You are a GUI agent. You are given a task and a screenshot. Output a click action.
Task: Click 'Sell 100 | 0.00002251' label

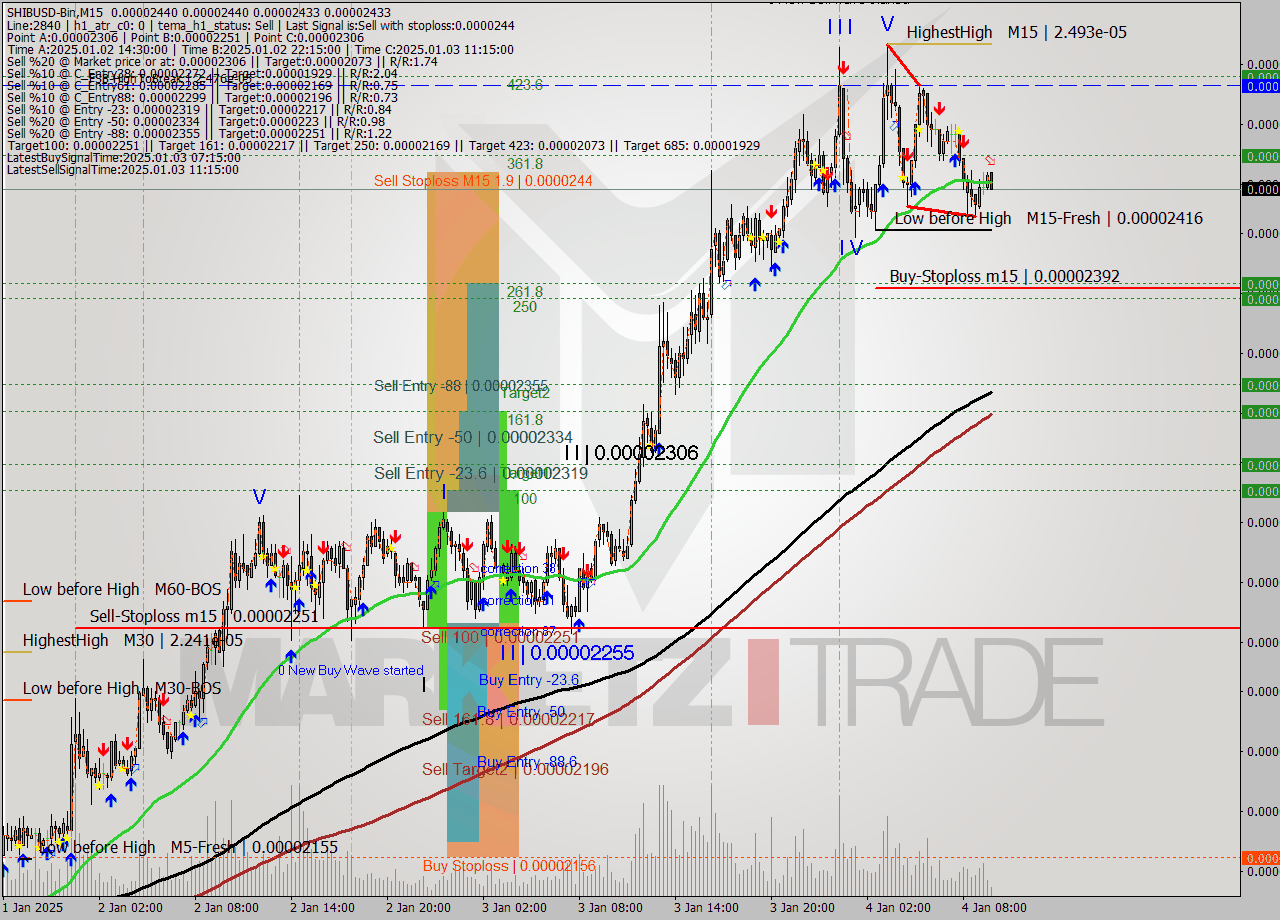click(x=500, y=637)
